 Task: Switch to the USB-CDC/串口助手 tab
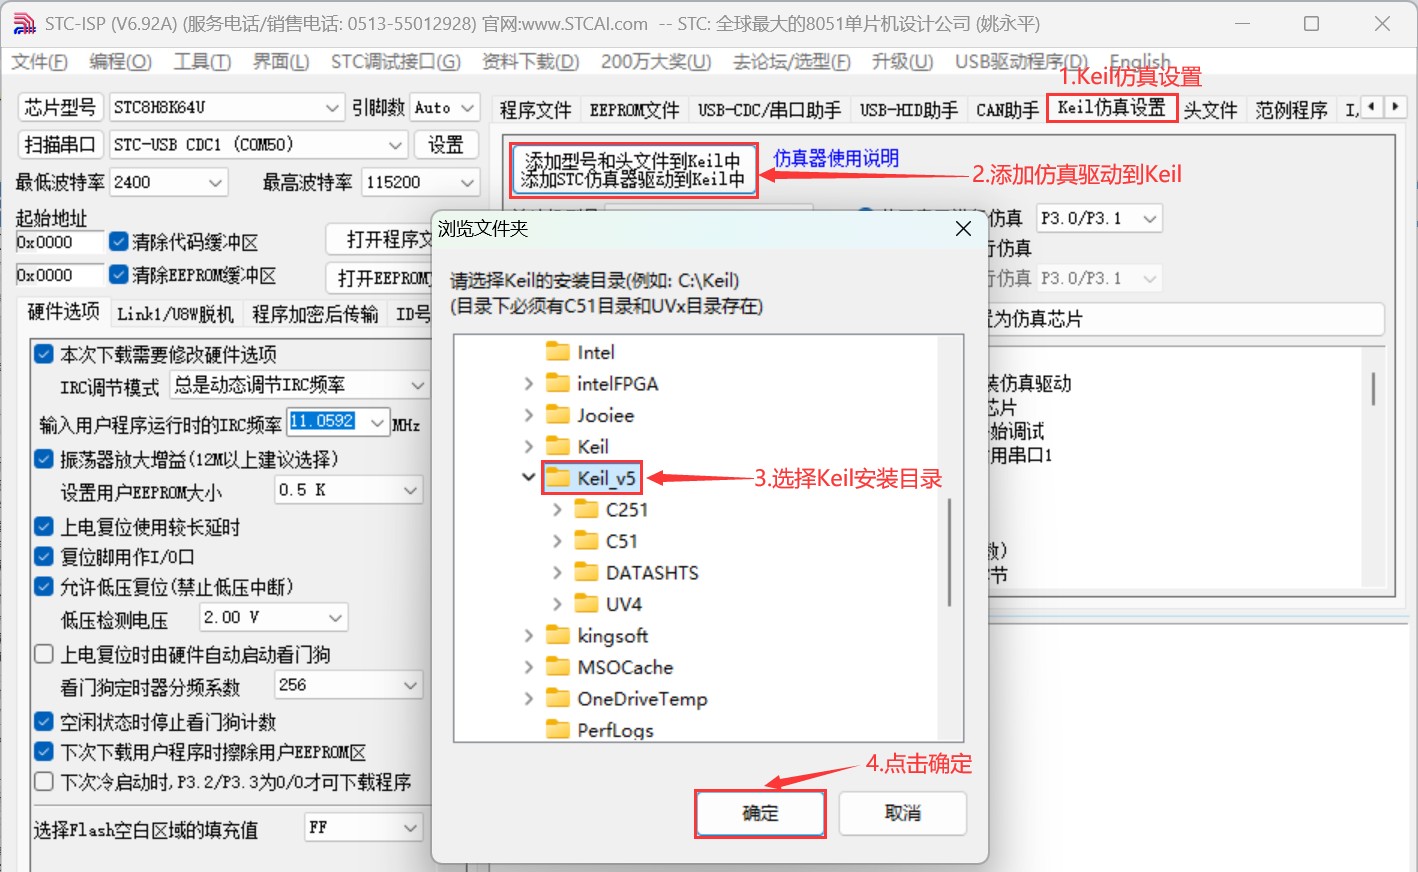(x=769, y=109)
